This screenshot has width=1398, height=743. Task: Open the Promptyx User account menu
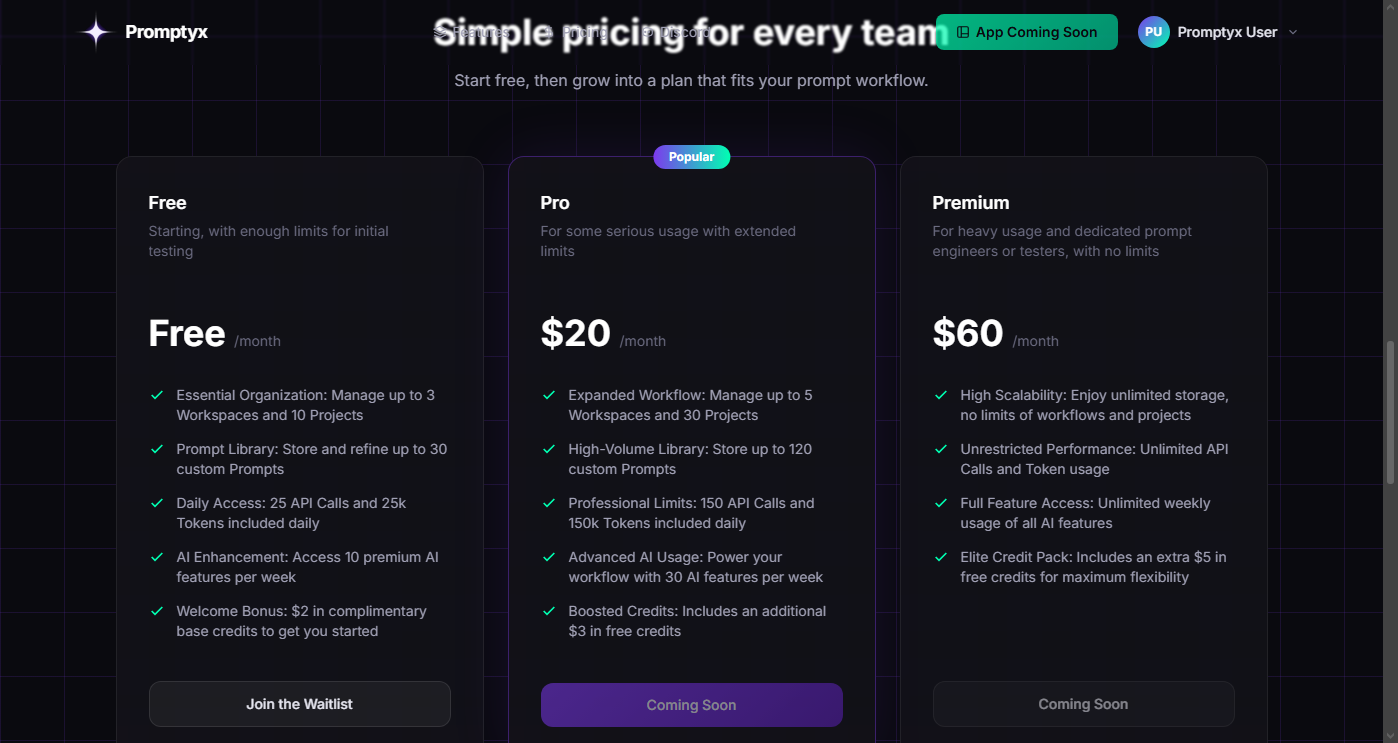(x=1227, y=32)
